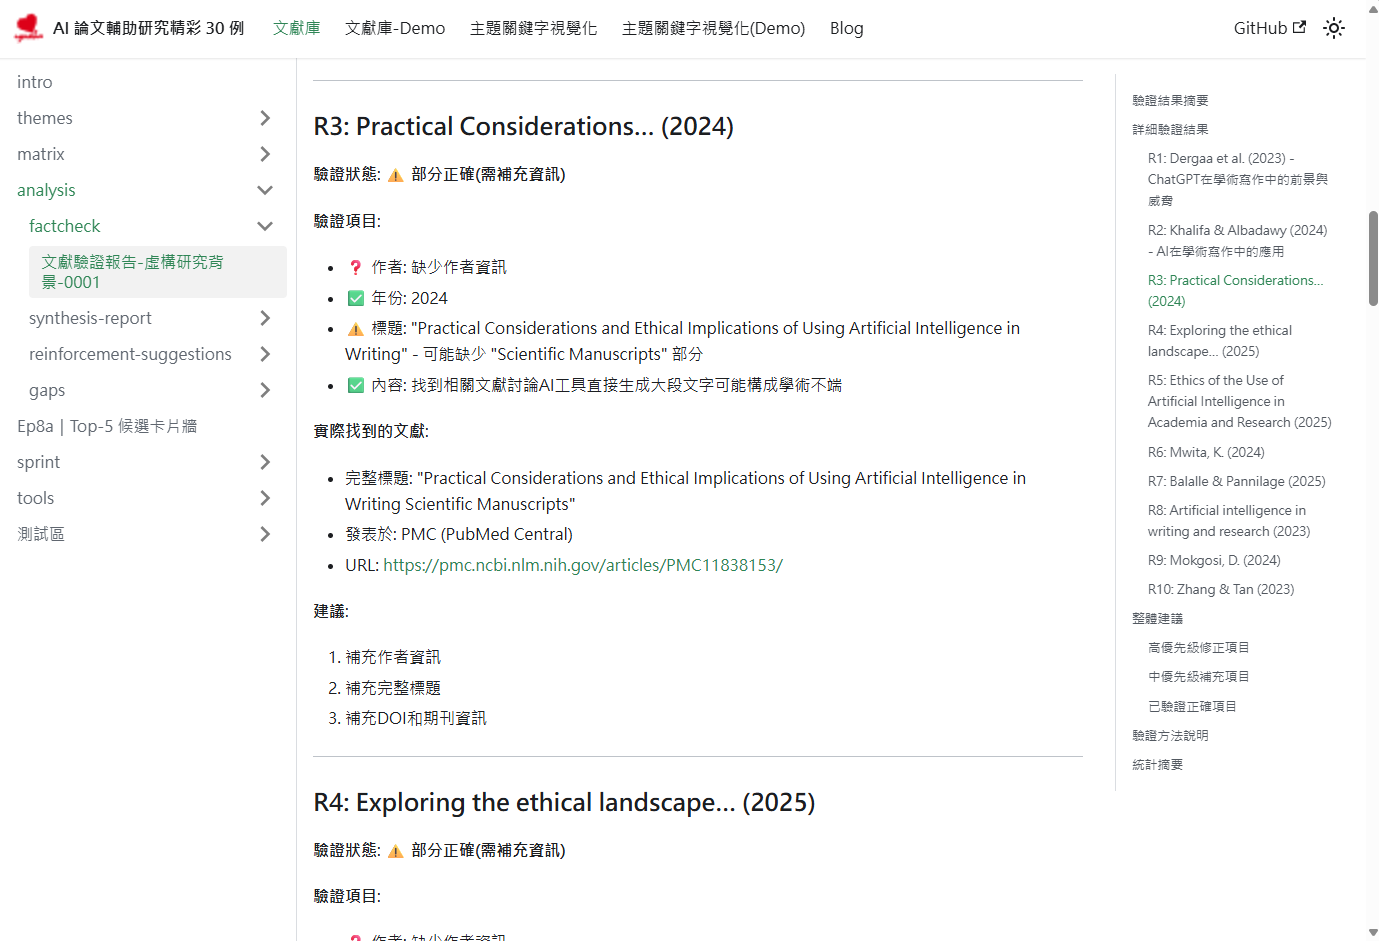Click the page vertical scrollbar thumb
The height and width of the screenshot is (941, 1379).
[1372, 258]
